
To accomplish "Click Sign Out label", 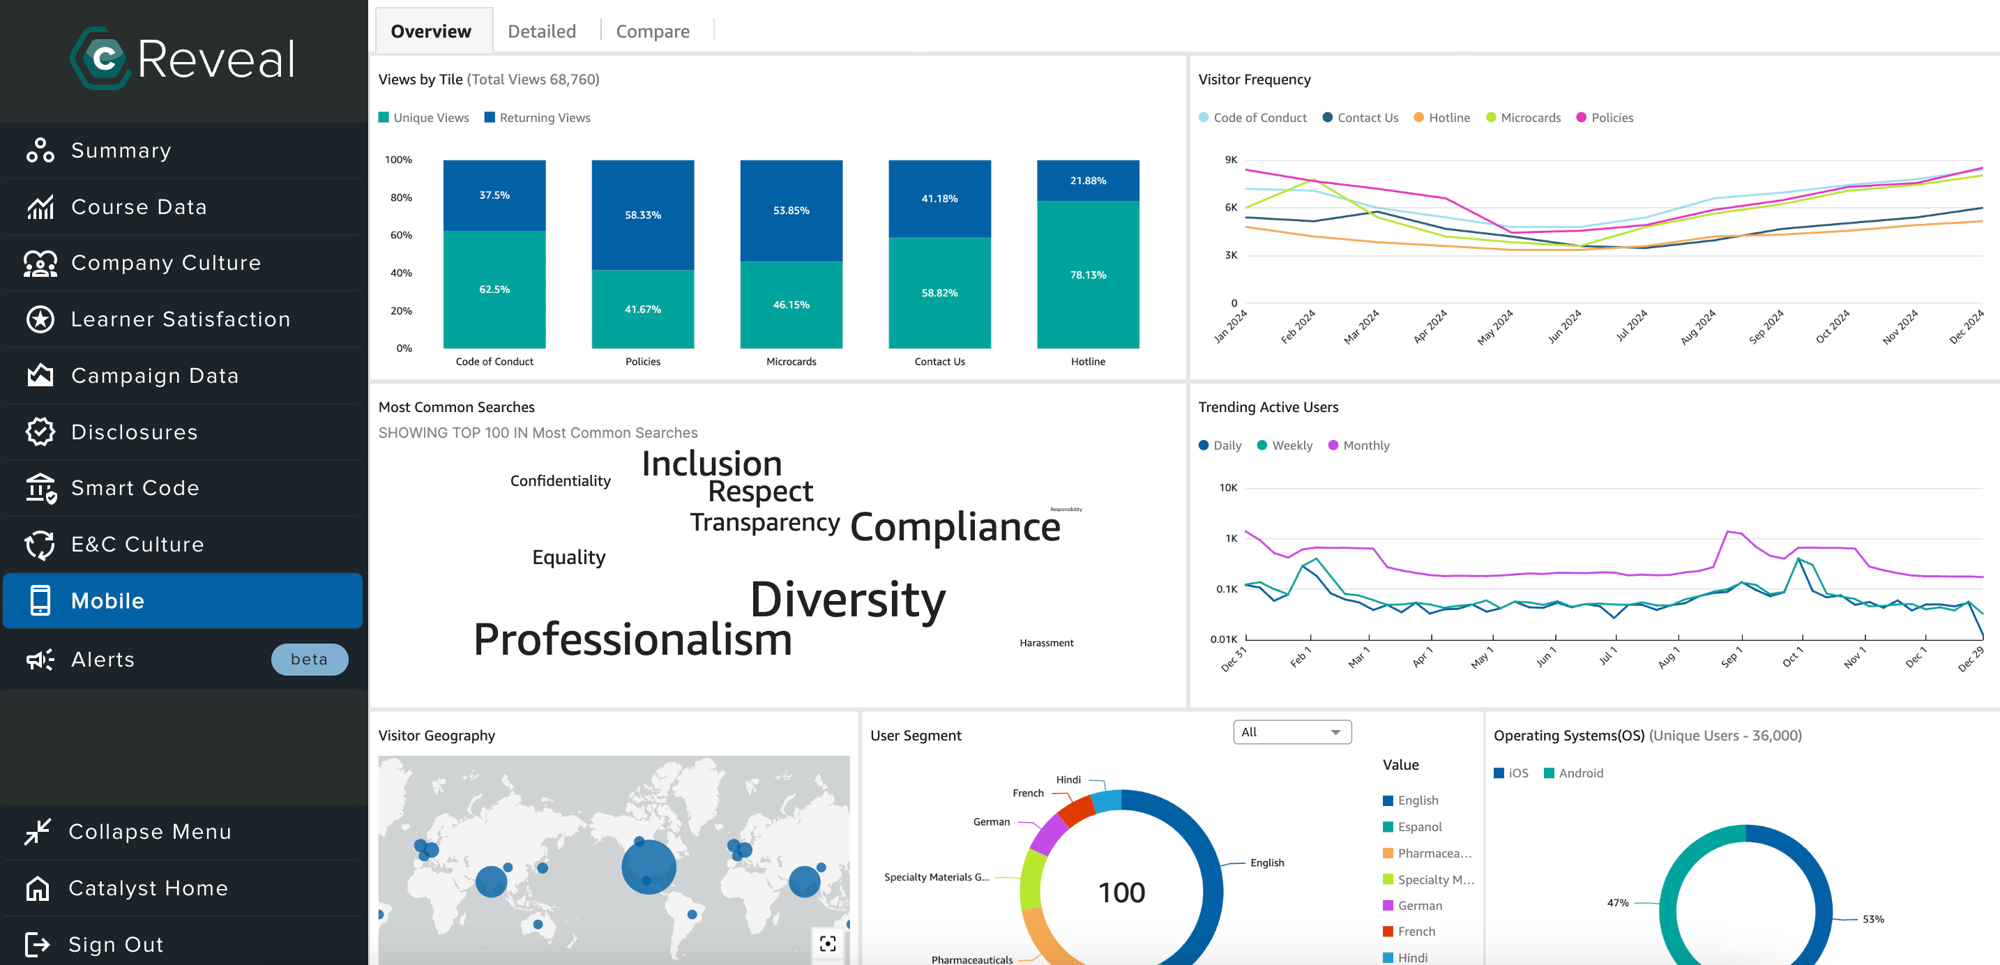I will [x=116, y=944].
